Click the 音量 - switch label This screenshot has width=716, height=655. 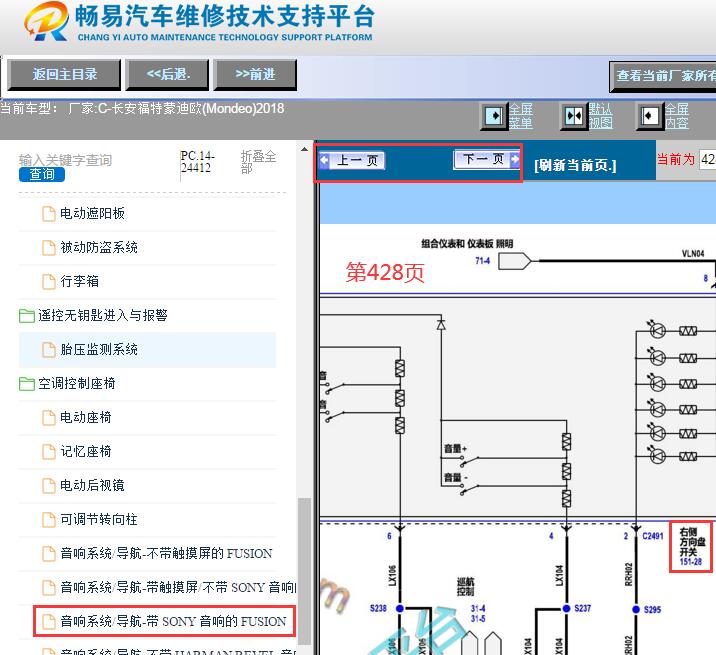[x=456, y=478]
